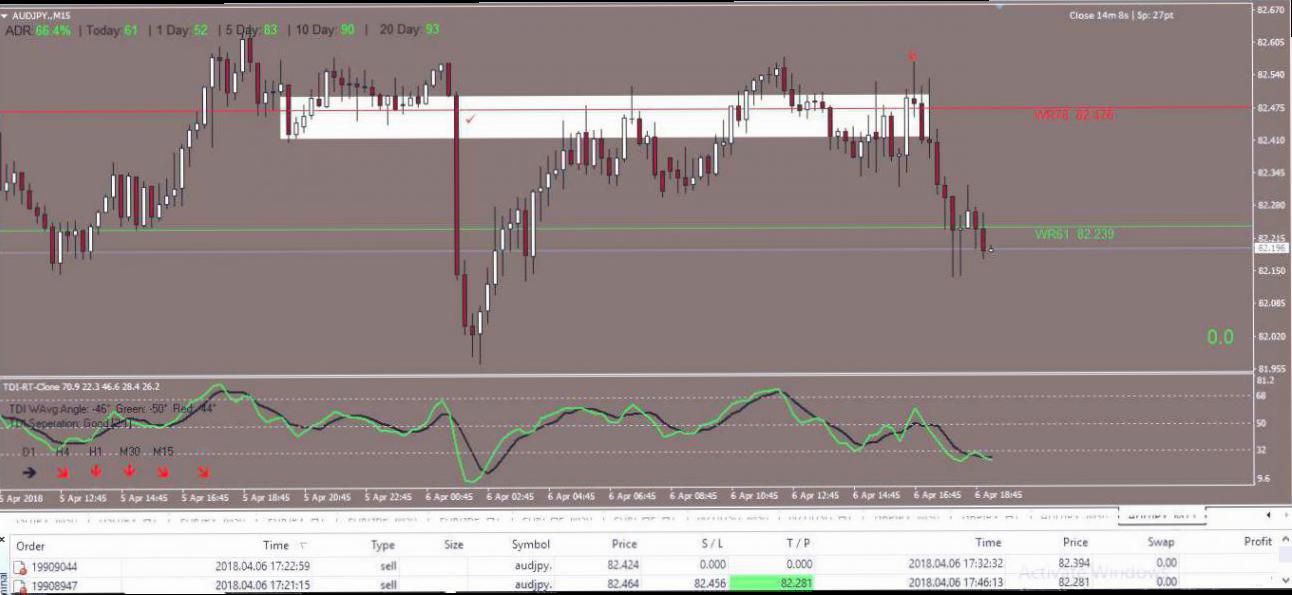Image resolution: width=1292 pixels, height=595 pixels.
Task: Select the white rectangle zone on chart
Action: pyautogui.click(x=605, y=117)
